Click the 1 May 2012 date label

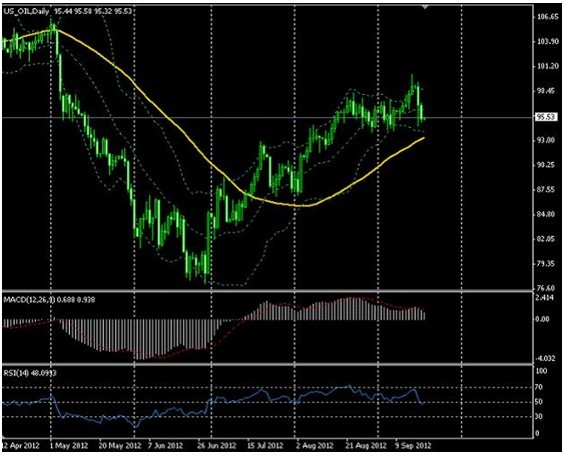point(69,446)
